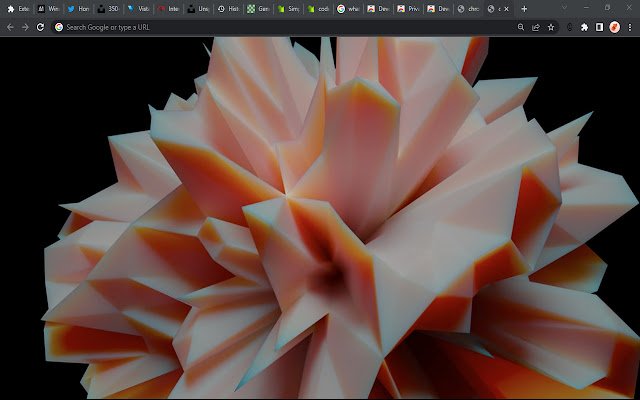Switch to the Priv tab
The height and width of the screenshot is (400, 640).
click(x=409, y=9)
